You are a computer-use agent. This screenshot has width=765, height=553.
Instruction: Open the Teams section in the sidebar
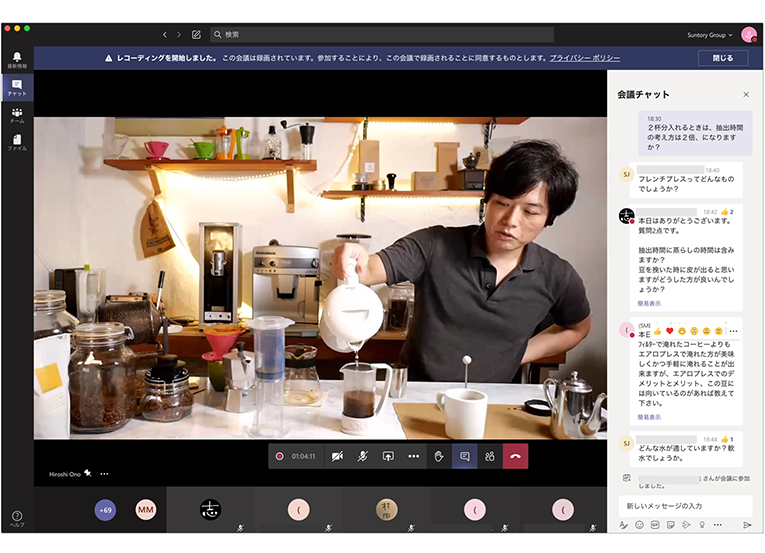click(17, 115)
